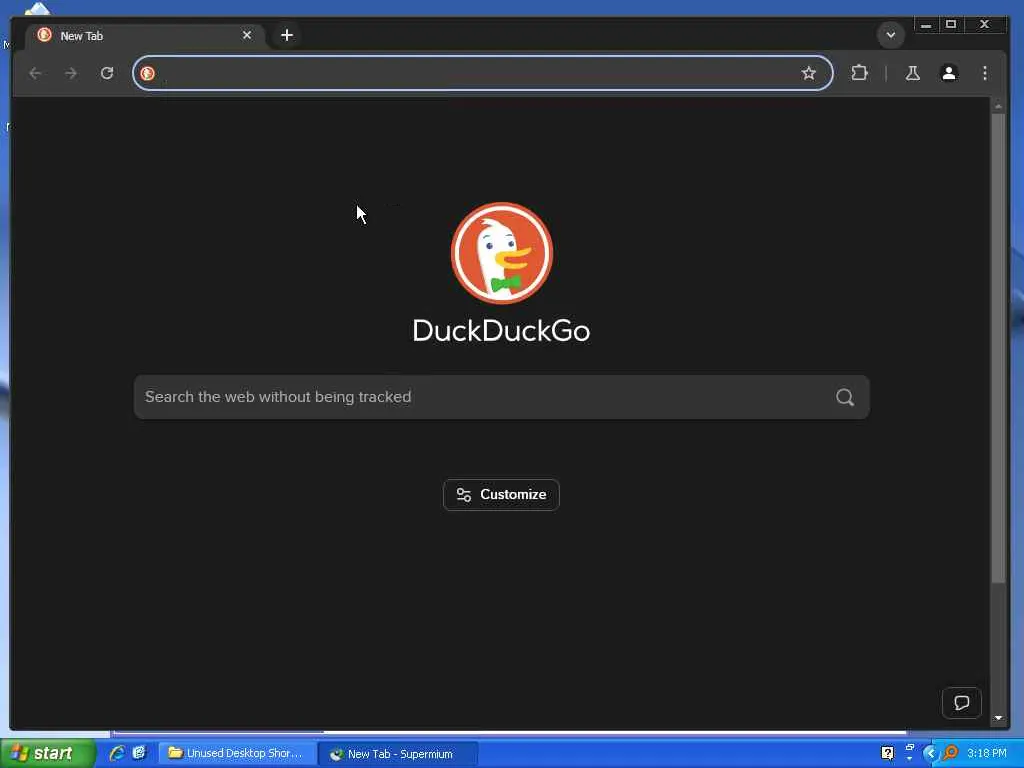Click the orange magnifier tray icon

click(x=950, y=753)
